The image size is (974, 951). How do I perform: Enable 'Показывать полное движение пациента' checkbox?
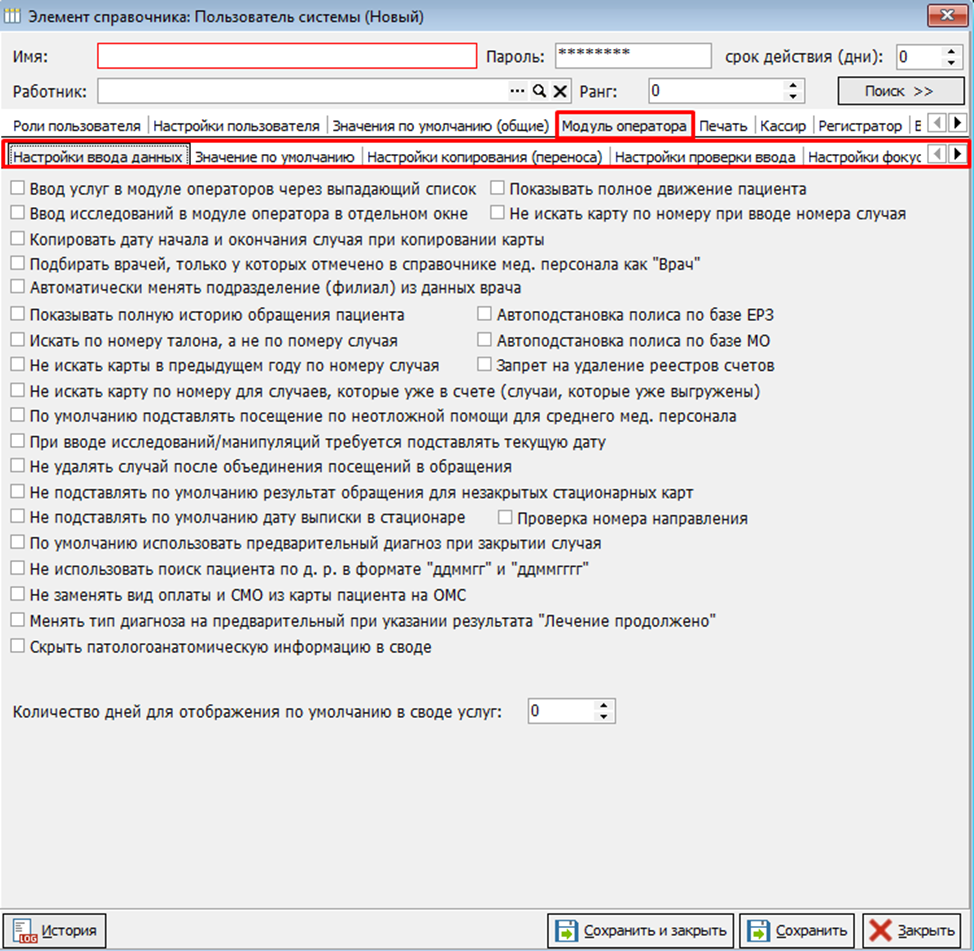point(498,189)
